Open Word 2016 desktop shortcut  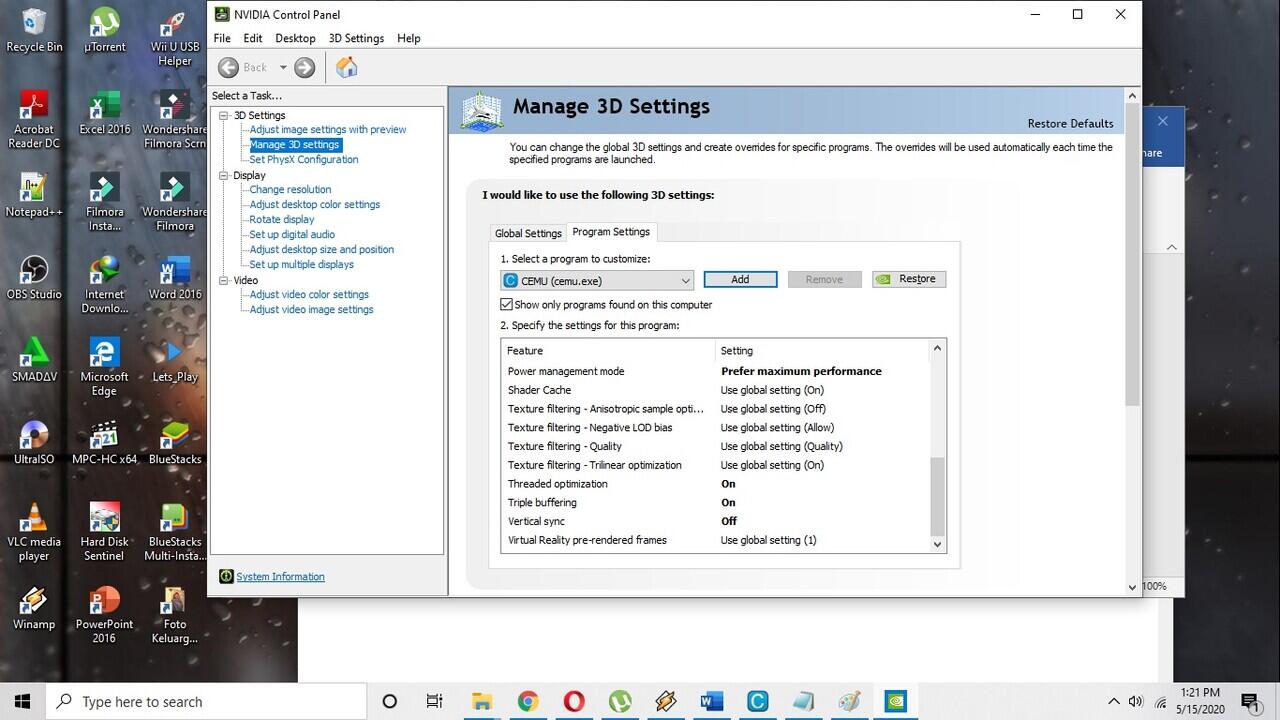174,278
